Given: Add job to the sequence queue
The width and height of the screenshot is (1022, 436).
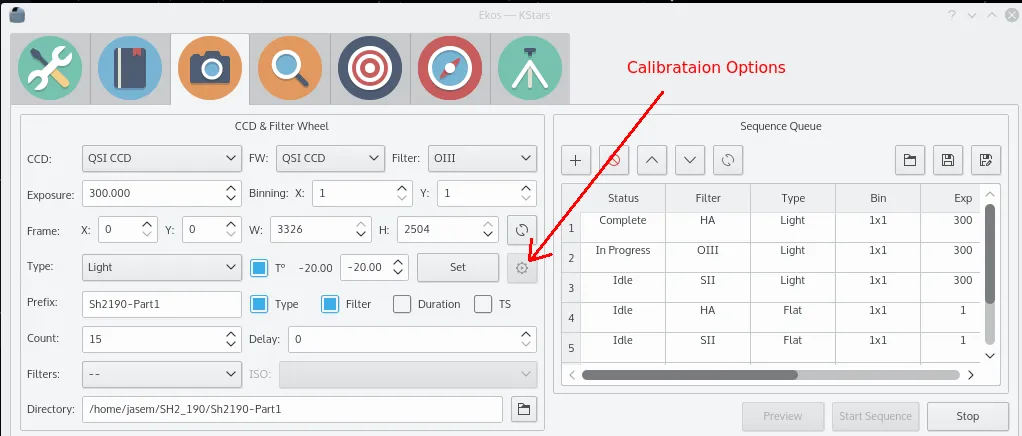Looking at the screenshot, I should pyautogui.click(x=576, y=160).
